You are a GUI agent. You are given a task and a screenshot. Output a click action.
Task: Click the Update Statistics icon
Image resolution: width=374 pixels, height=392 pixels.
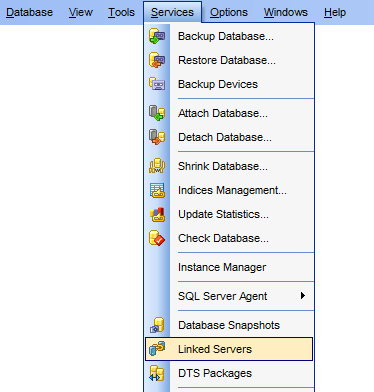point(157,214)
